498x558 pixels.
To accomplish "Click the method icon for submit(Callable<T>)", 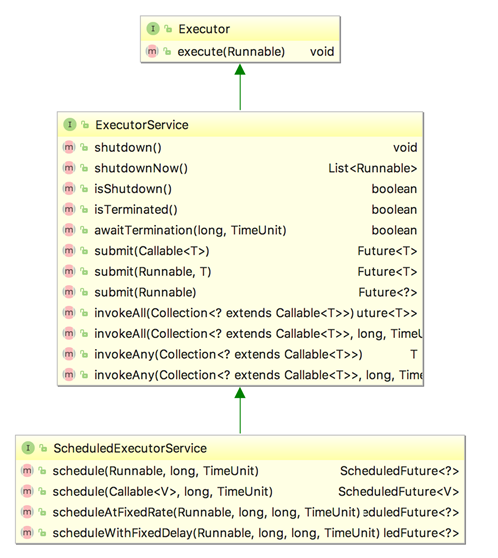I will tap(69, 251).
